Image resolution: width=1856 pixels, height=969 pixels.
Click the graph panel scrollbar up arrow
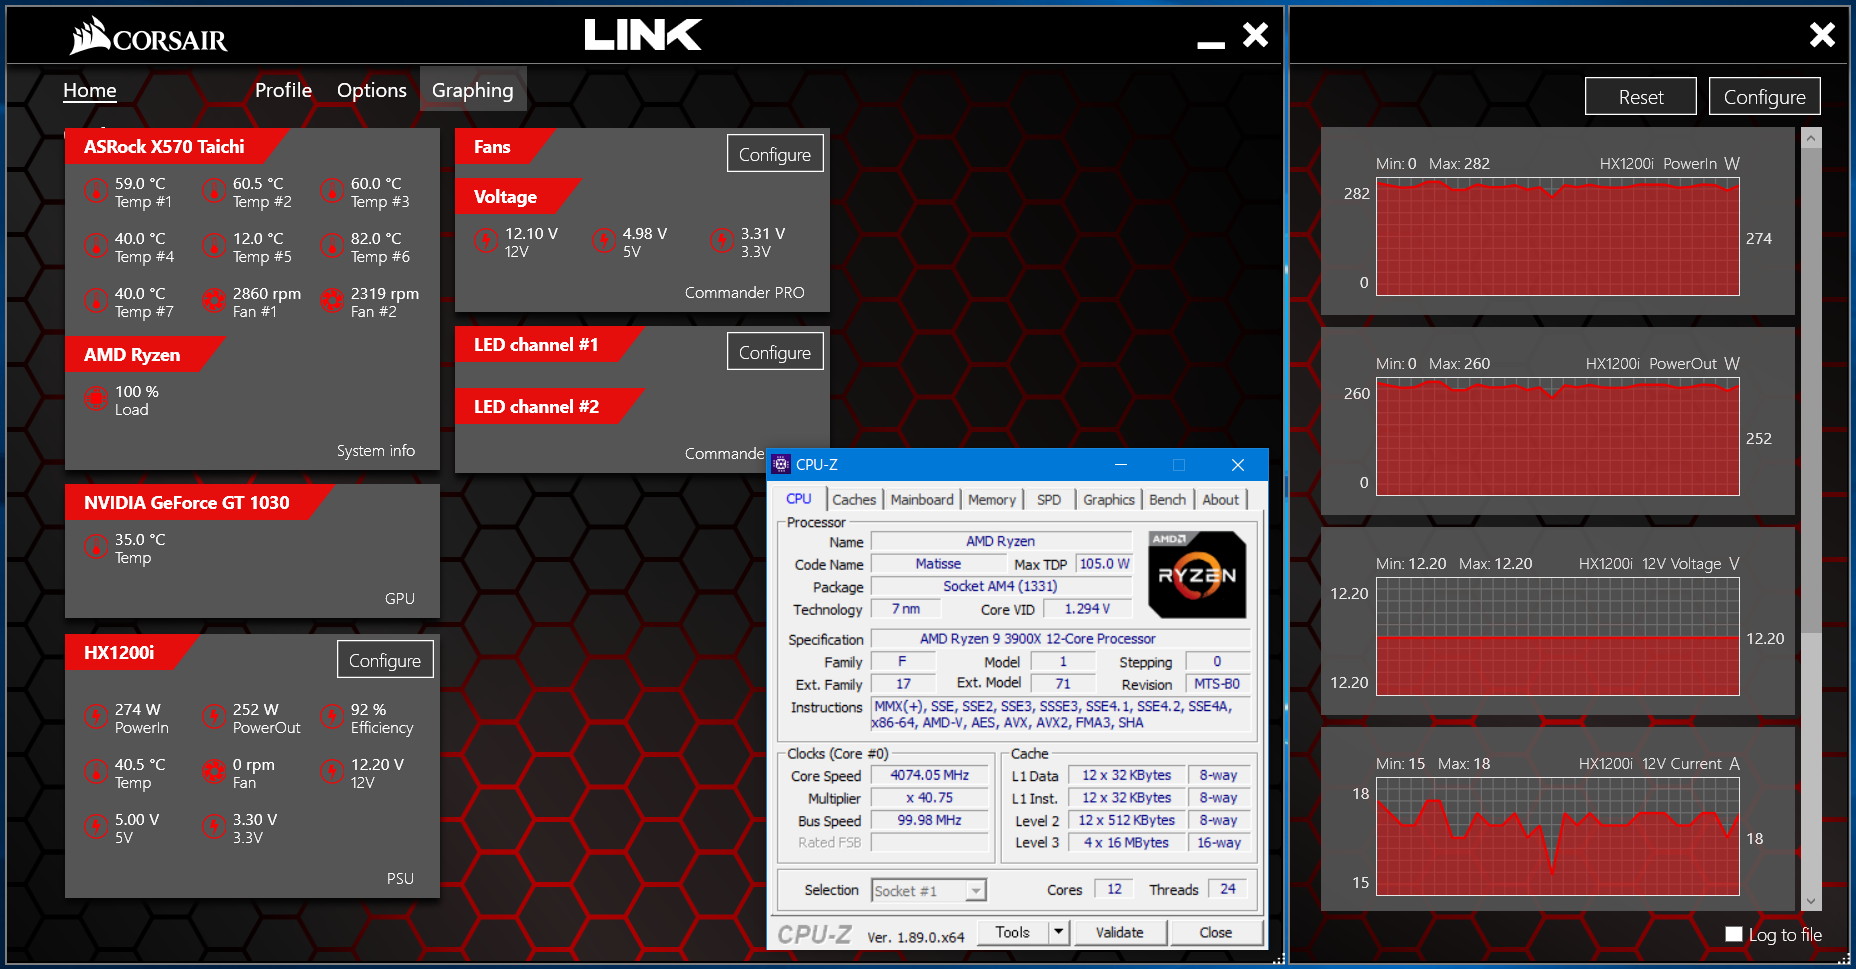[1811, 138]
